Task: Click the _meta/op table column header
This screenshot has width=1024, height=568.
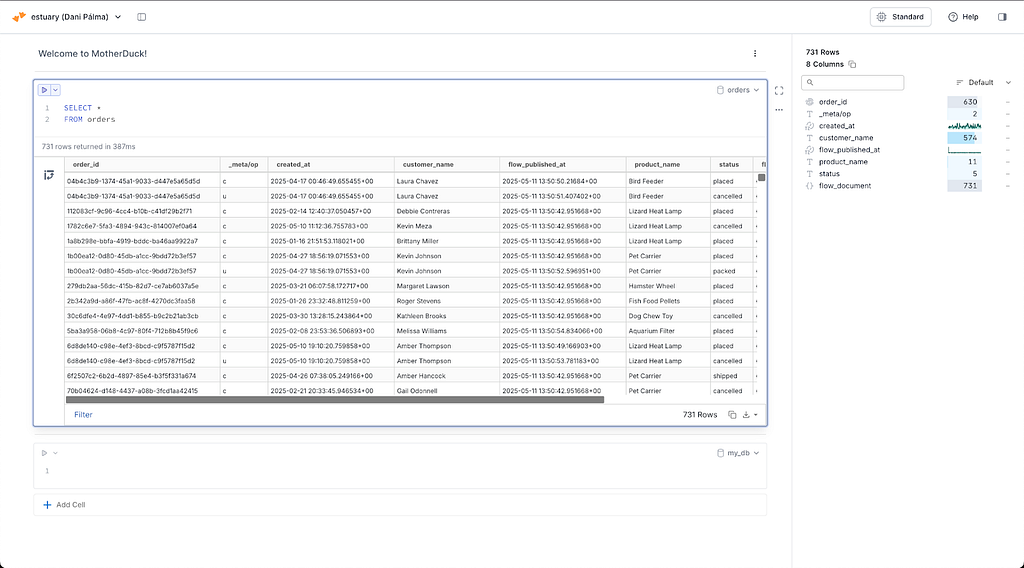Action: tap(244, 165)
